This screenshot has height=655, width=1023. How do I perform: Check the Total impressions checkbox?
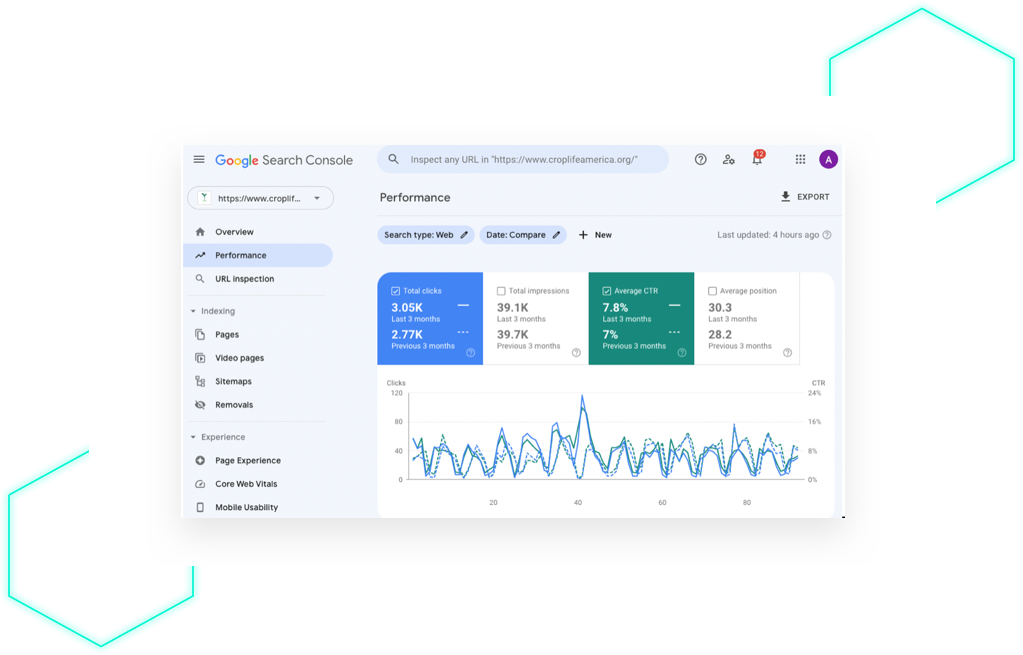click(501, 291)
